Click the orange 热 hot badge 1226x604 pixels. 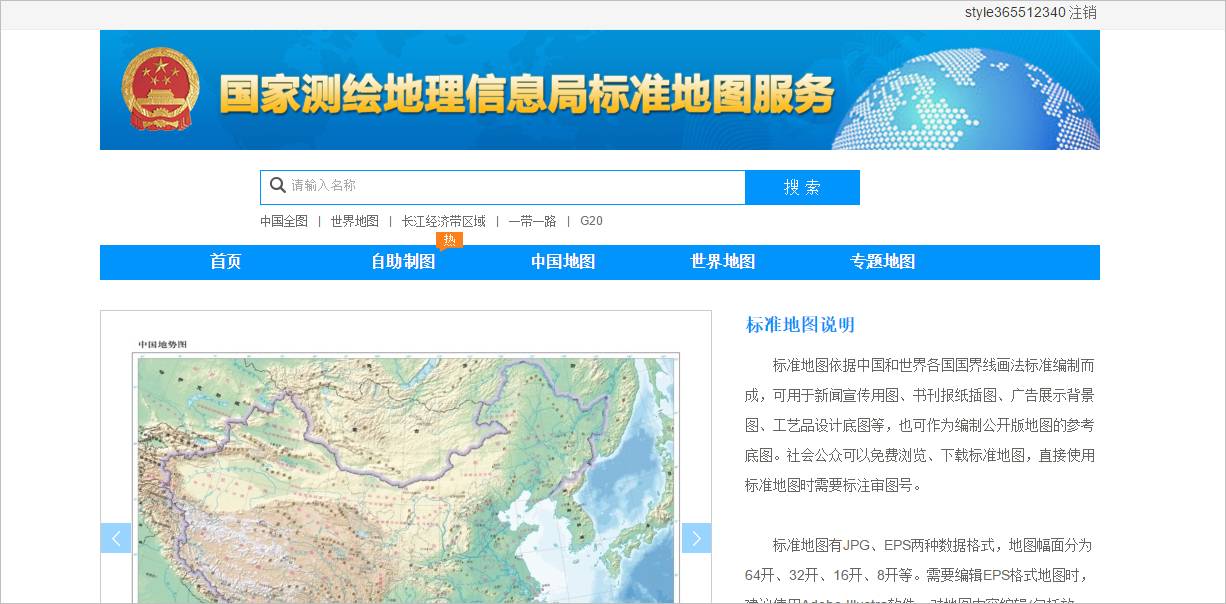[x=449, y=240]
